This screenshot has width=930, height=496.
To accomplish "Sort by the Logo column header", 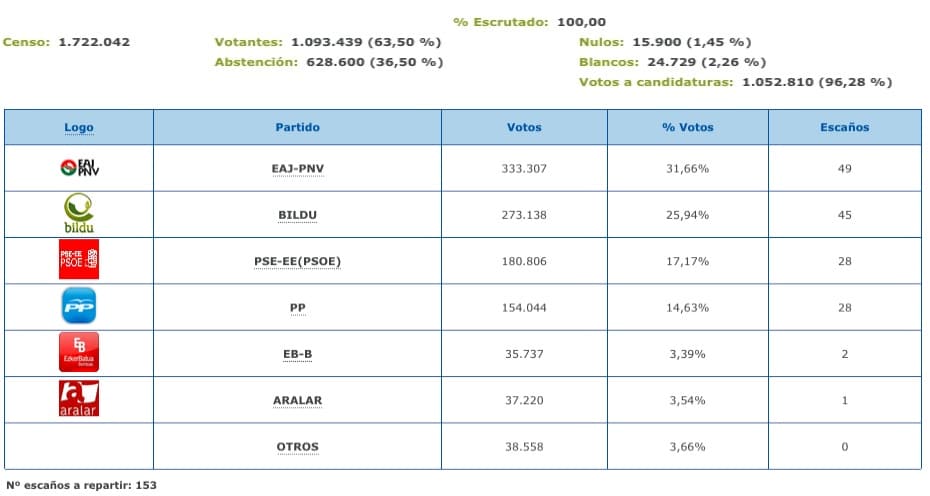I will point(79,128).
